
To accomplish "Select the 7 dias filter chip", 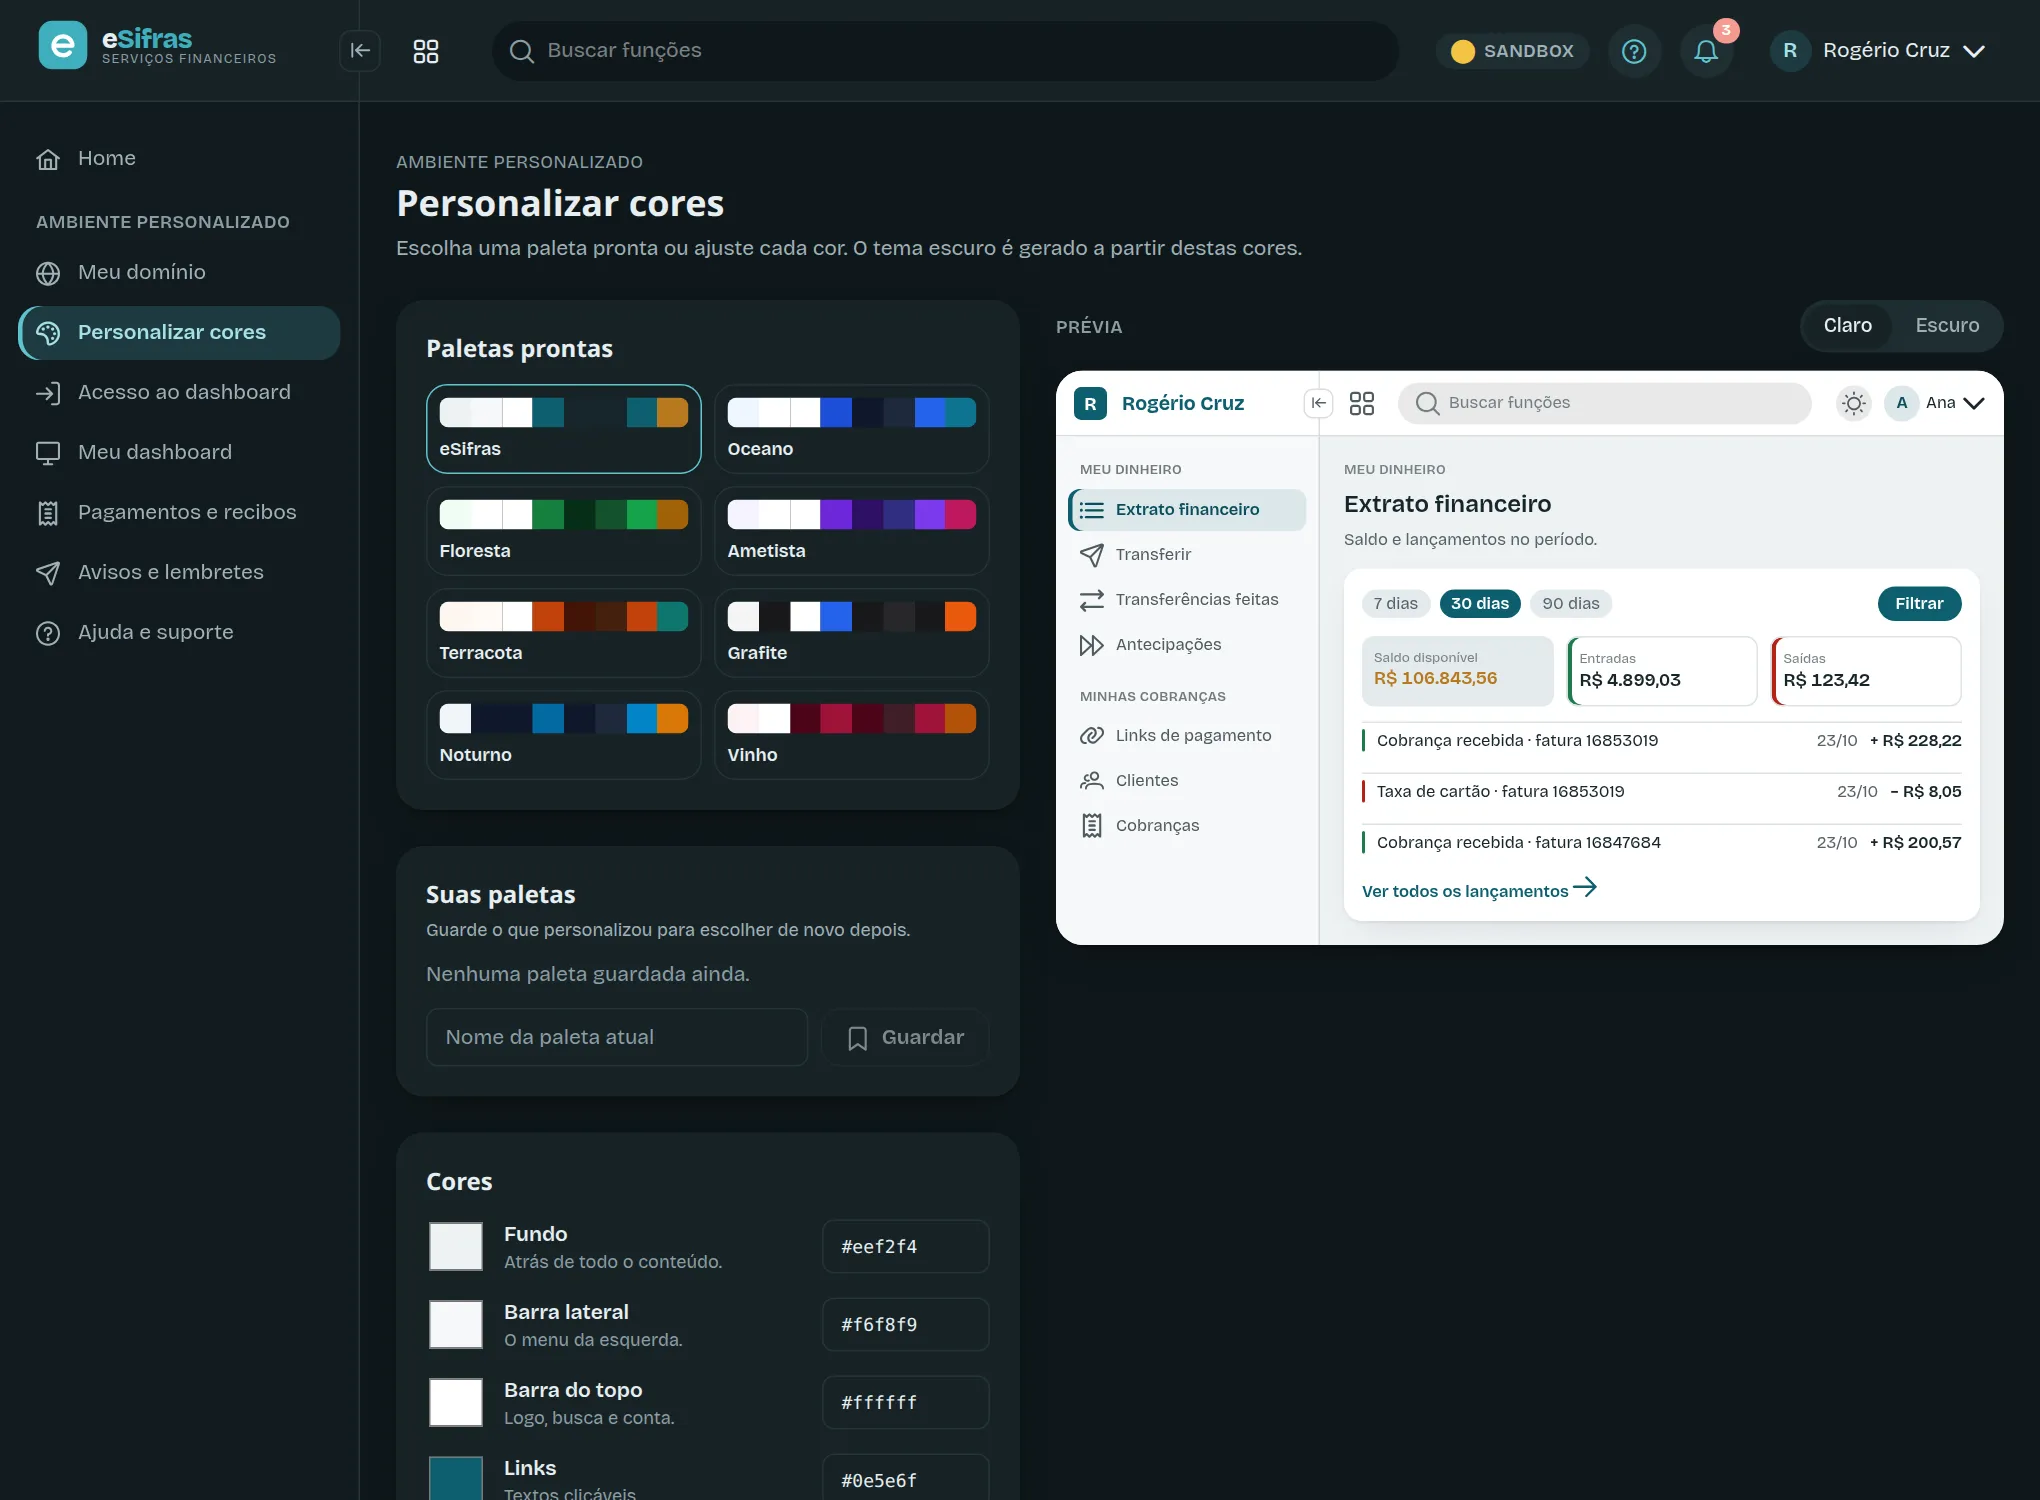I will click(x=1395, y=604).
